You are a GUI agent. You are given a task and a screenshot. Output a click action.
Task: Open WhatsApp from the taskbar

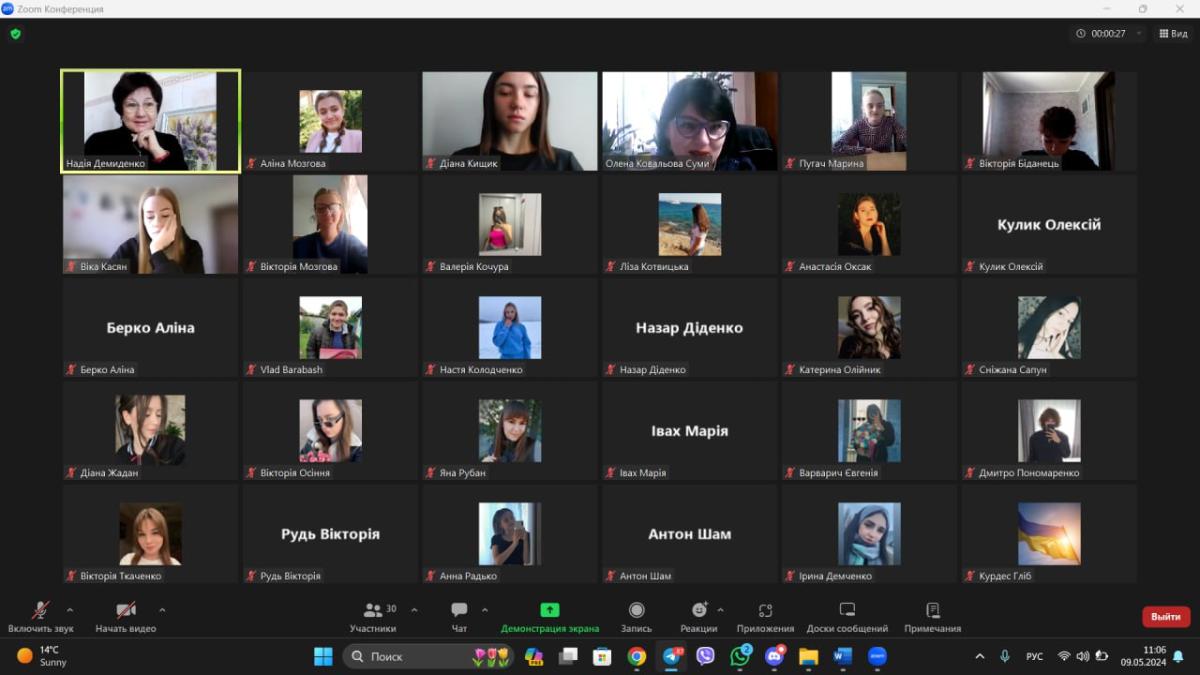(740, 657)
